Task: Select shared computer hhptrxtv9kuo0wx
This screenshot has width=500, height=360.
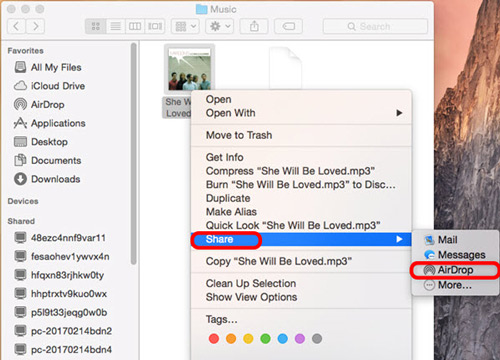Action: (x=61, y=294)
